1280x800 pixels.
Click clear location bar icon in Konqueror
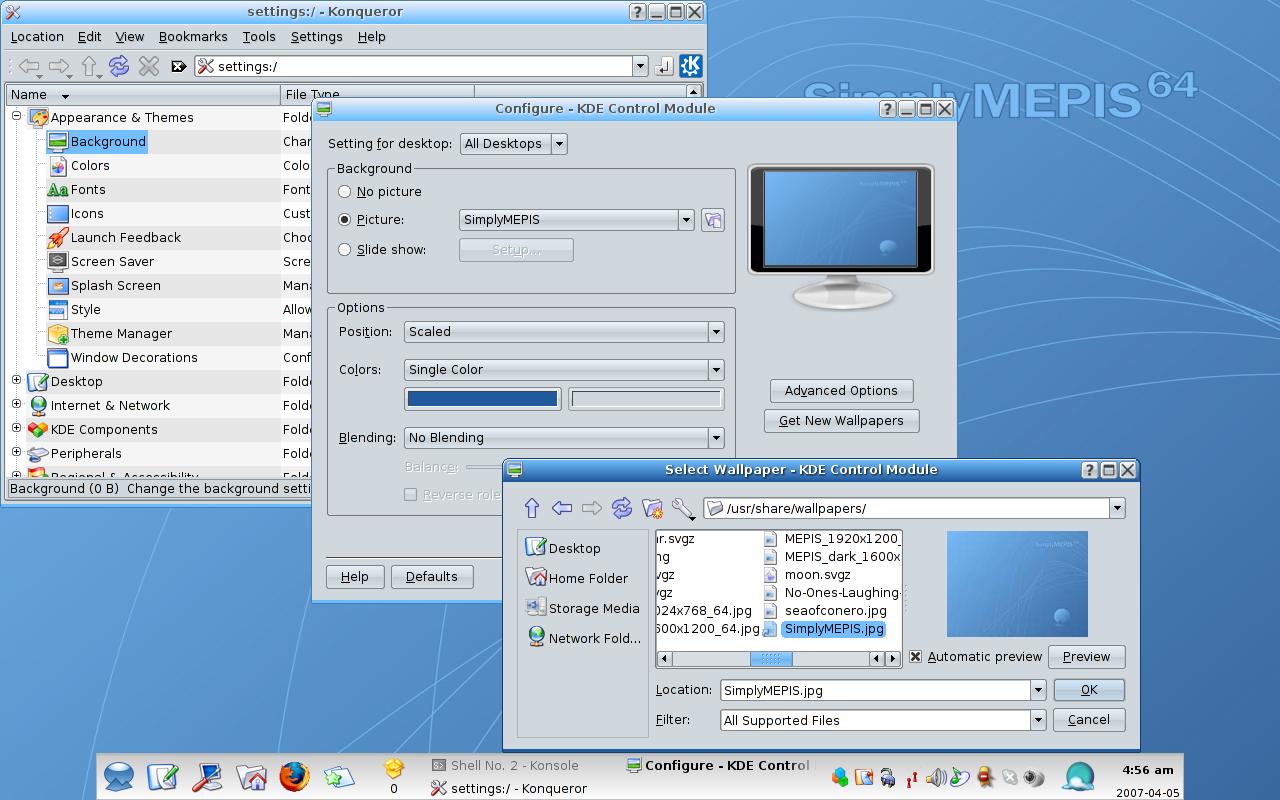pos(179,66)
